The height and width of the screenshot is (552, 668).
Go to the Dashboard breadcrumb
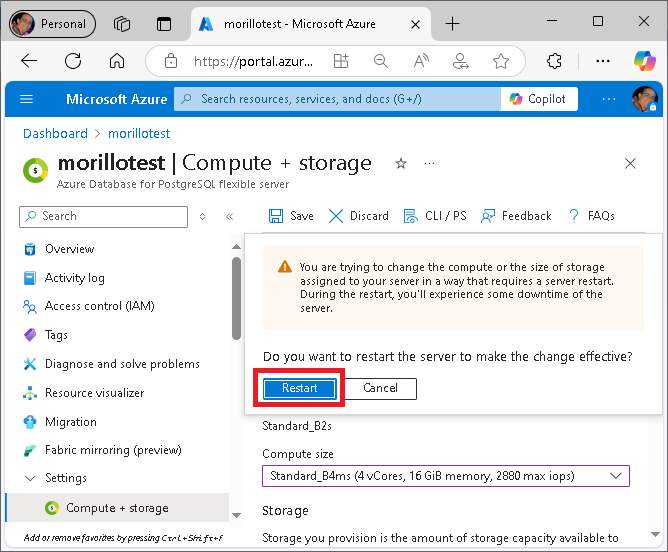[x=55, y=134]
